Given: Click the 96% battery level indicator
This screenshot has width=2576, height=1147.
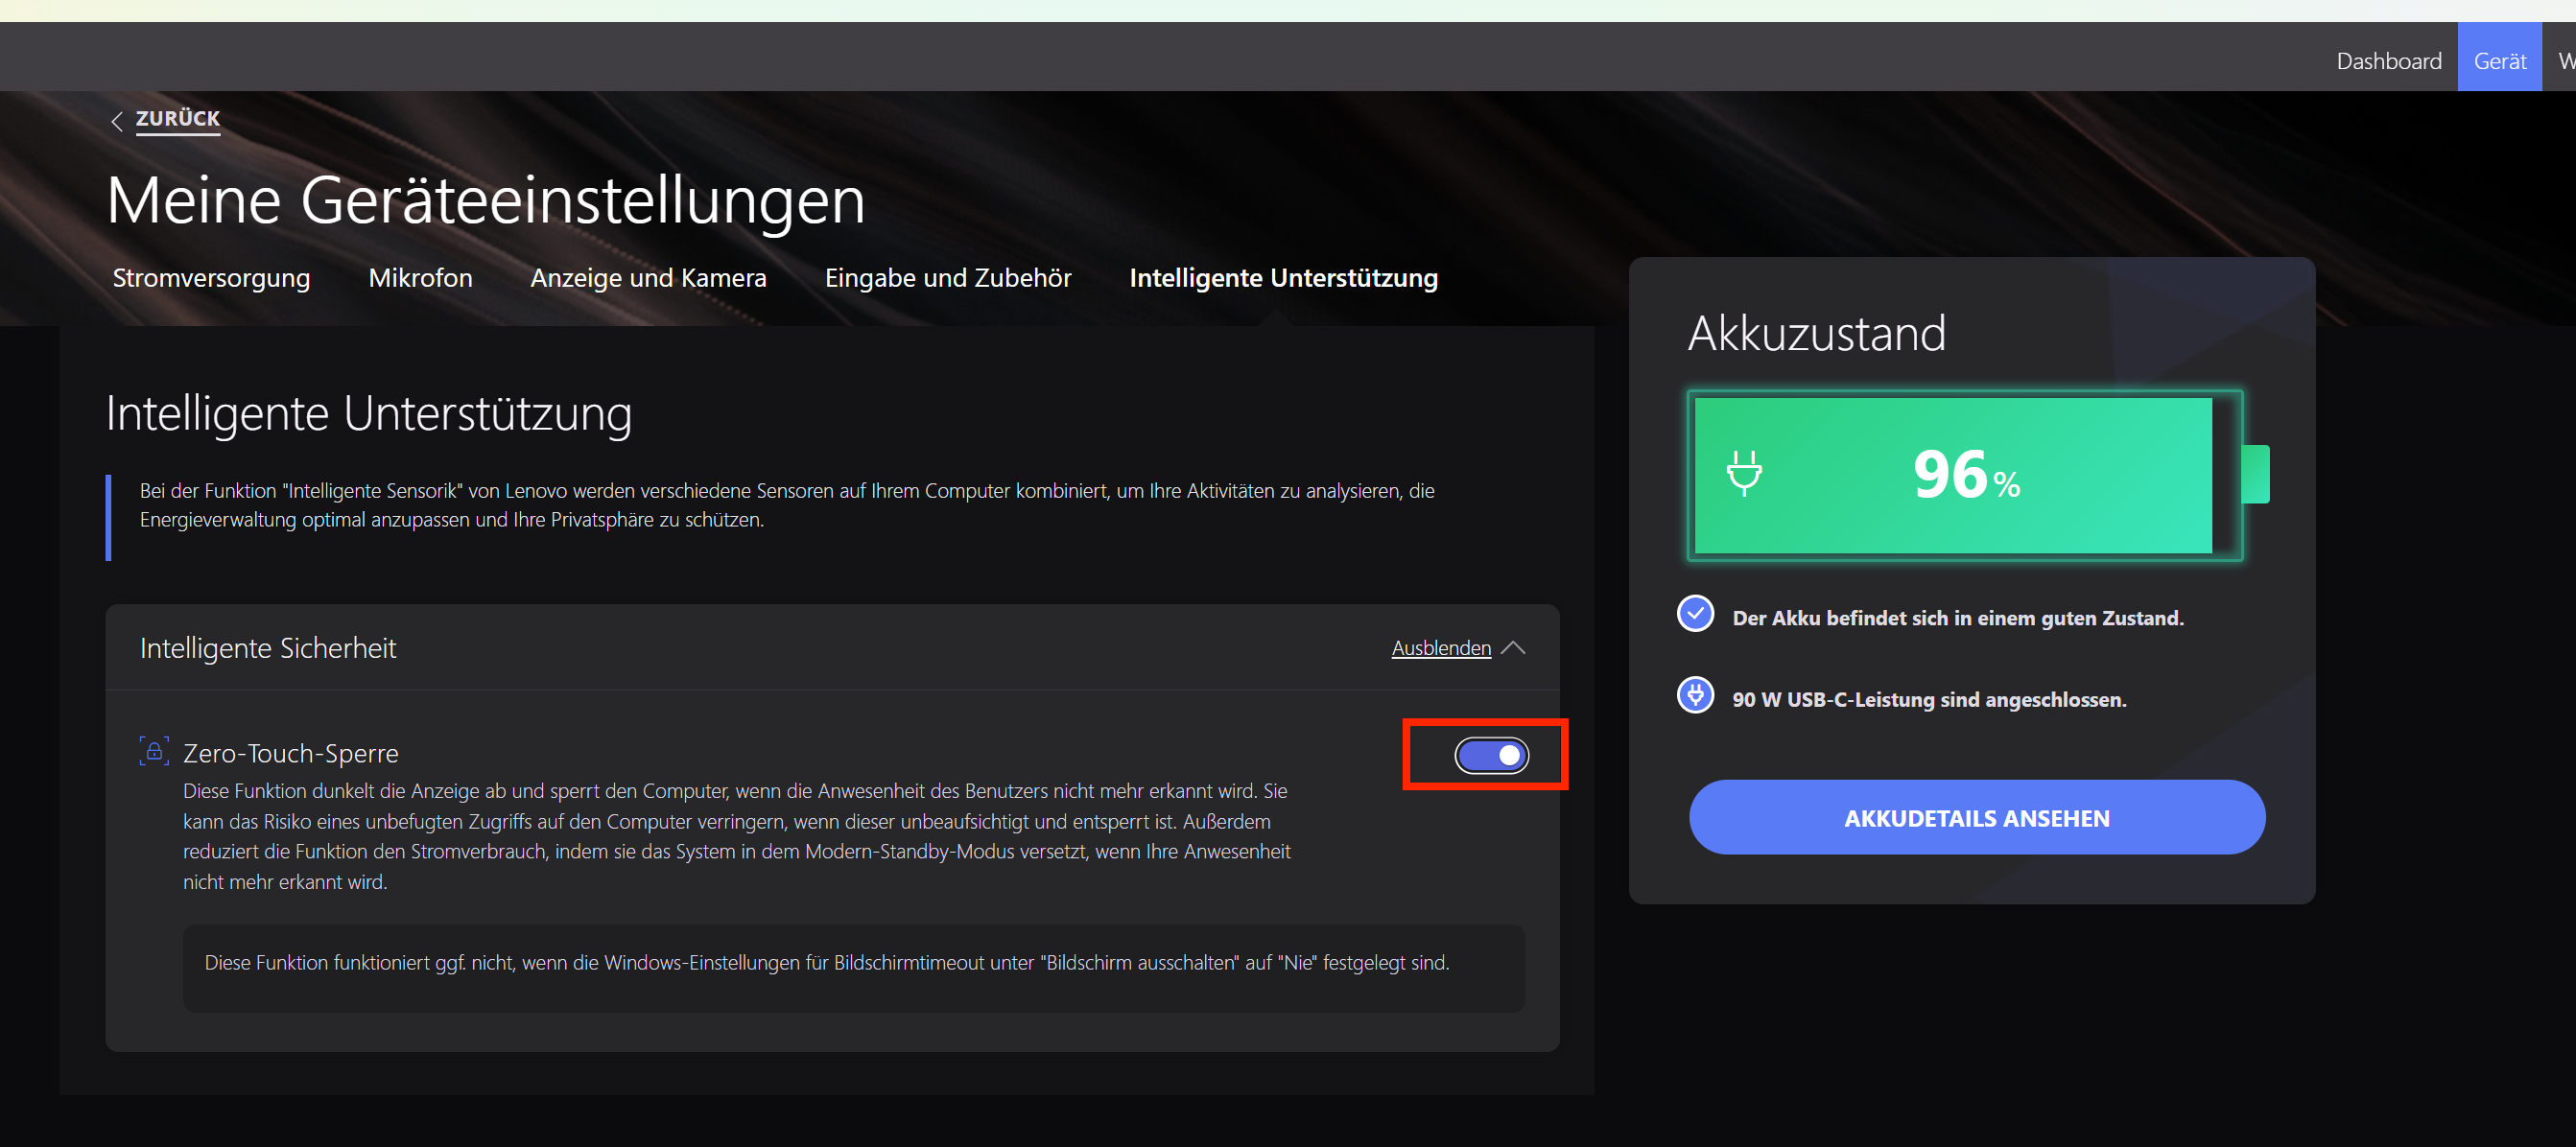Looking at the screenshot, I should (x=1965, y=474).
